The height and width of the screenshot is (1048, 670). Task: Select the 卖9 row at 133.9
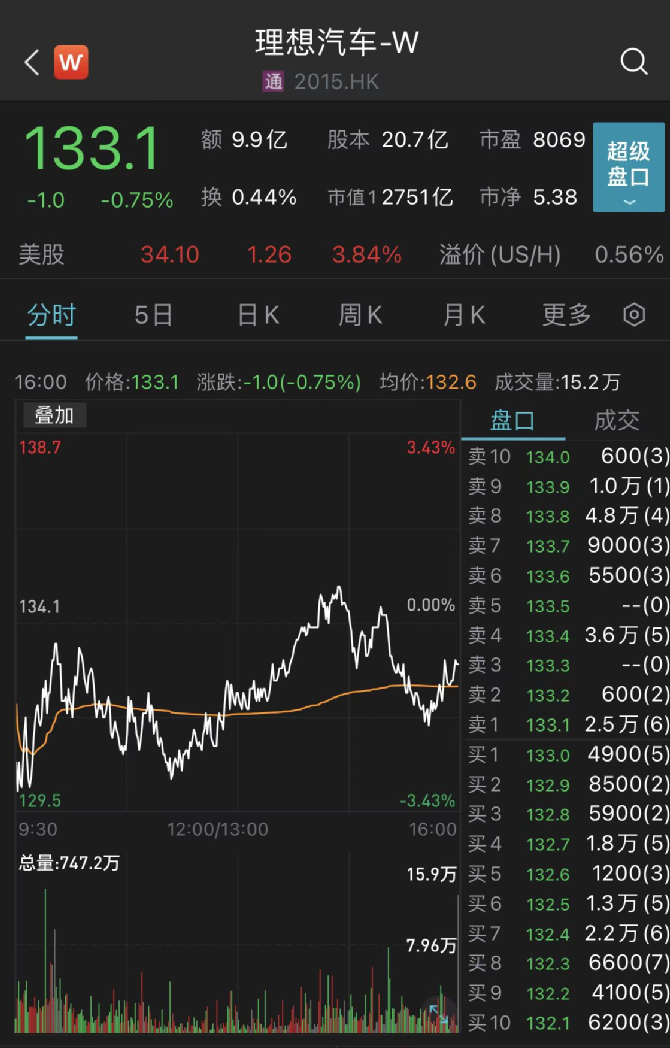566,486
